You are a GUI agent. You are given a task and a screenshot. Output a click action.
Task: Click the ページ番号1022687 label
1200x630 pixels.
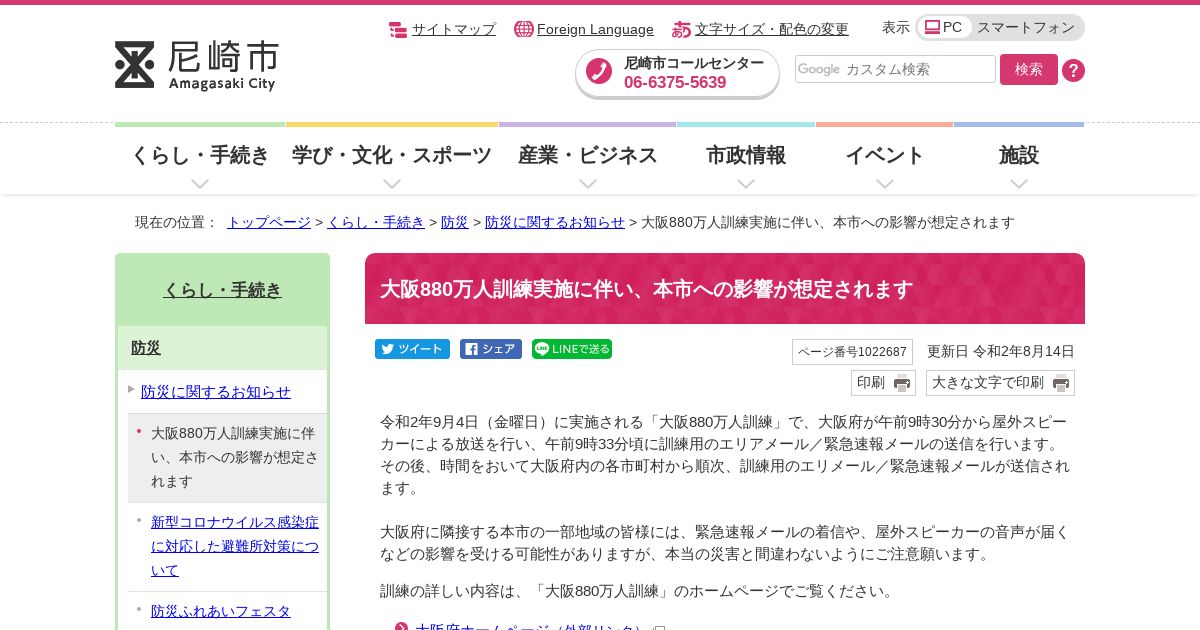click(852, 352)
